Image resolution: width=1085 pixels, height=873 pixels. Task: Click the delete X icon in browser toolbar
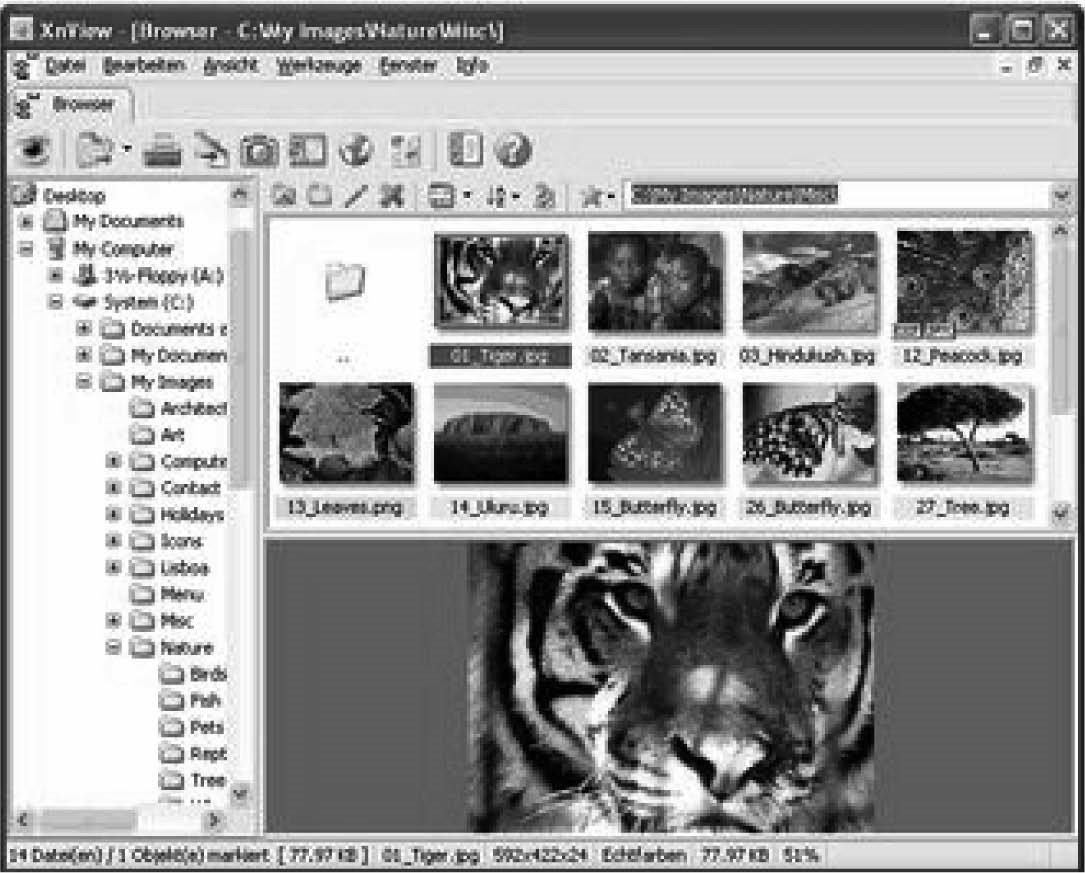(392, 196)
